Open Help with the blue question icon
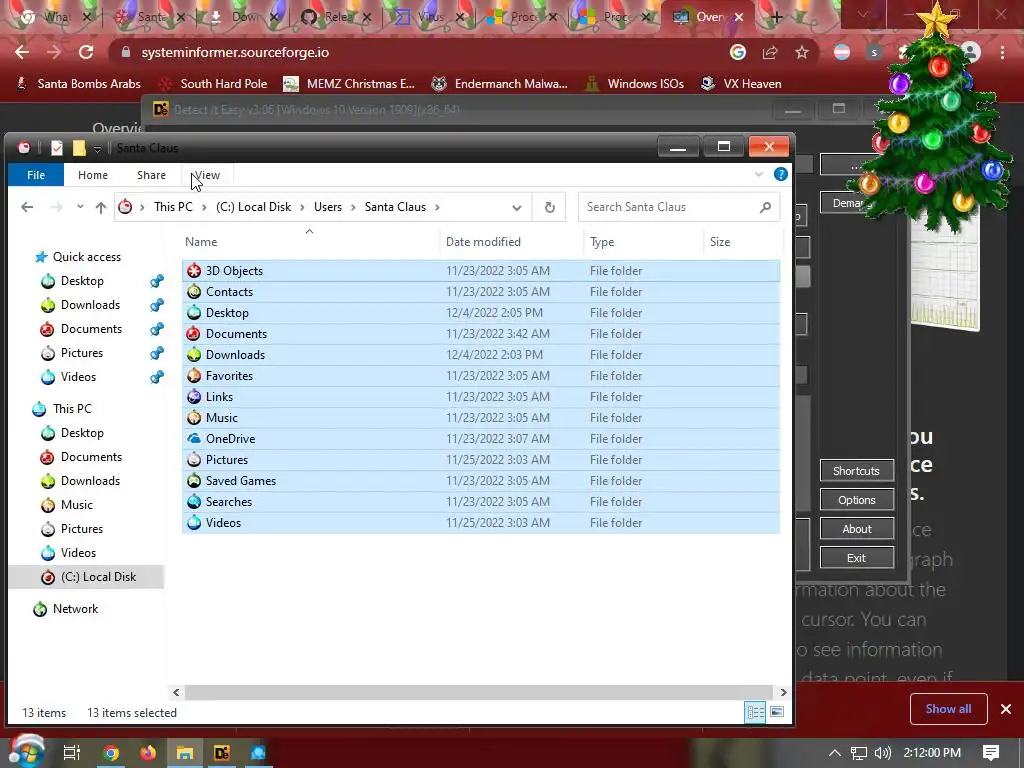This screenshot has height=768, width=1024. pos(780,174)
